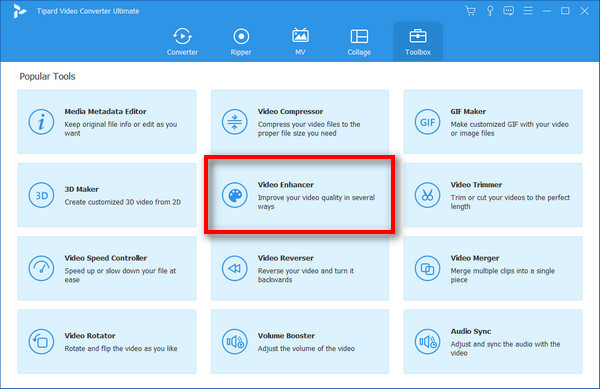Open the MV tab
The image size is (600, 389).
300,42
